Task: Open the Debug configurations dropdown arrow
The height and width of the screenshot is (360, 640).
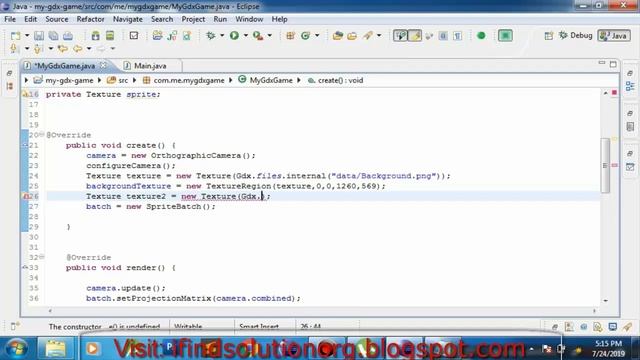Action: [x=222, y=36]
